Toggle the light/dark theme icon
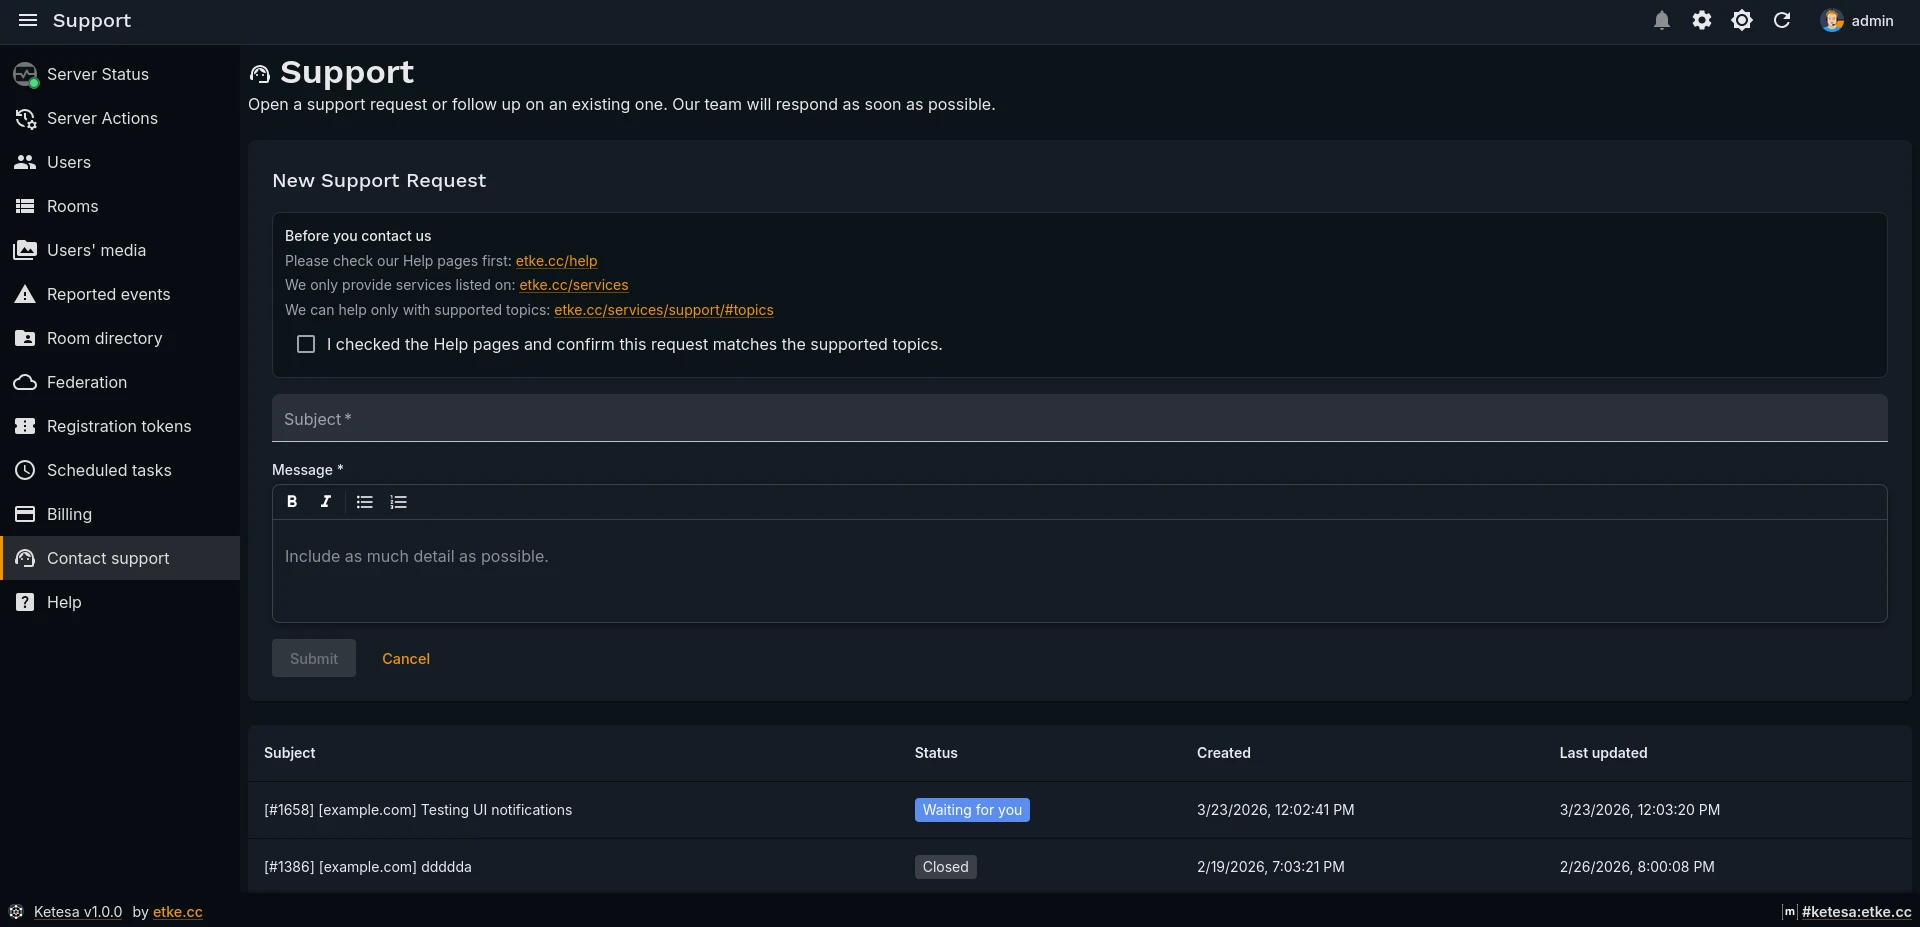 (x=1742, y=20)
